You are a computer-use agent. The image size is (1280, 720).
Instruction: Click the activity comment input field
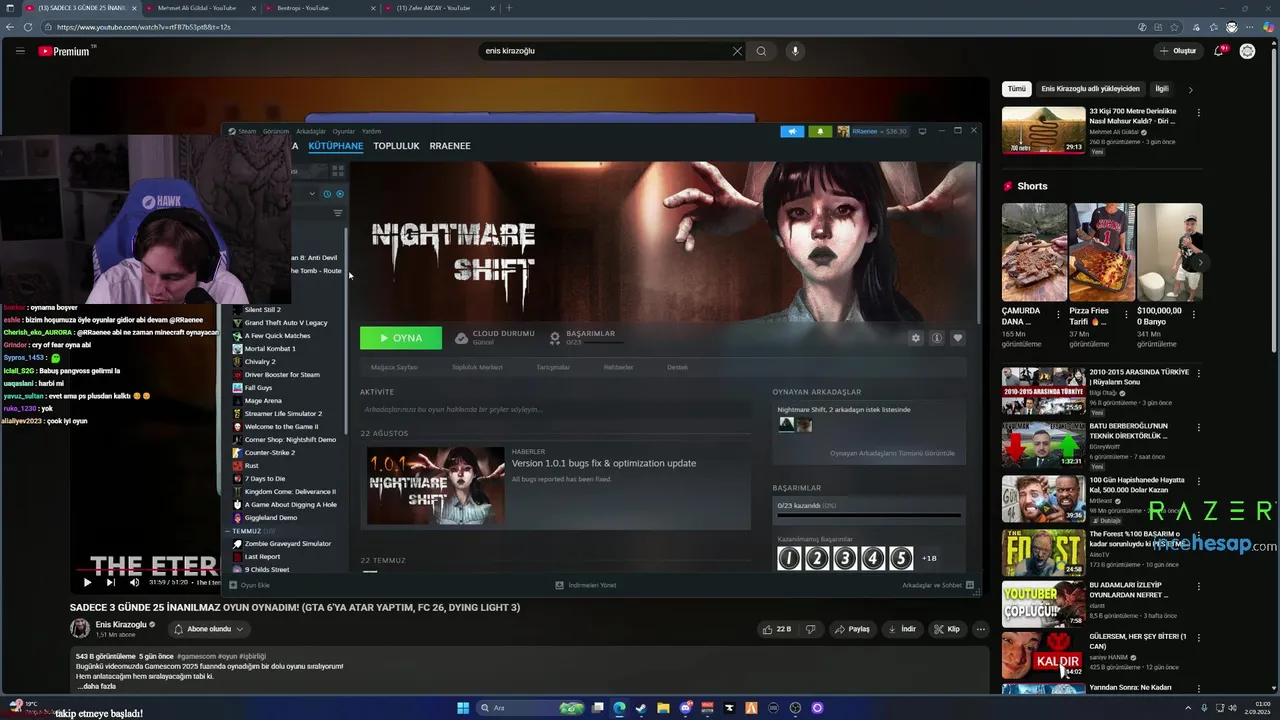pyautogui.click(x=555, y=409)
